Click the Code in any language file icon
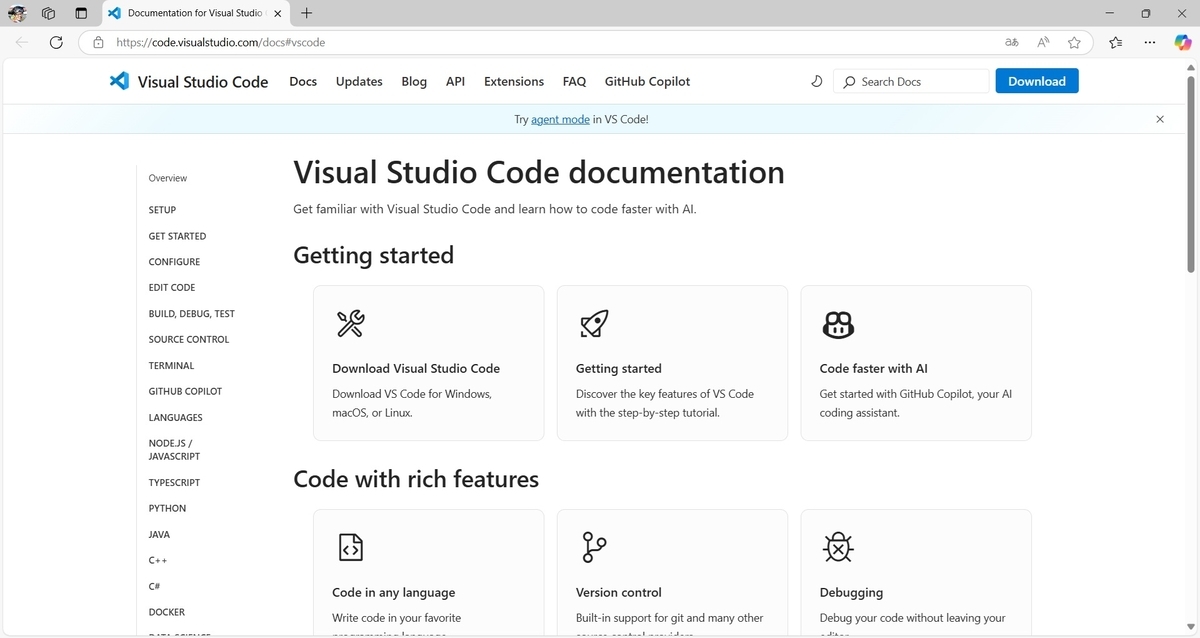Image resolution: width=1200 pixels, height=638 pixels. pyautogui.click(x=350, y=547)
